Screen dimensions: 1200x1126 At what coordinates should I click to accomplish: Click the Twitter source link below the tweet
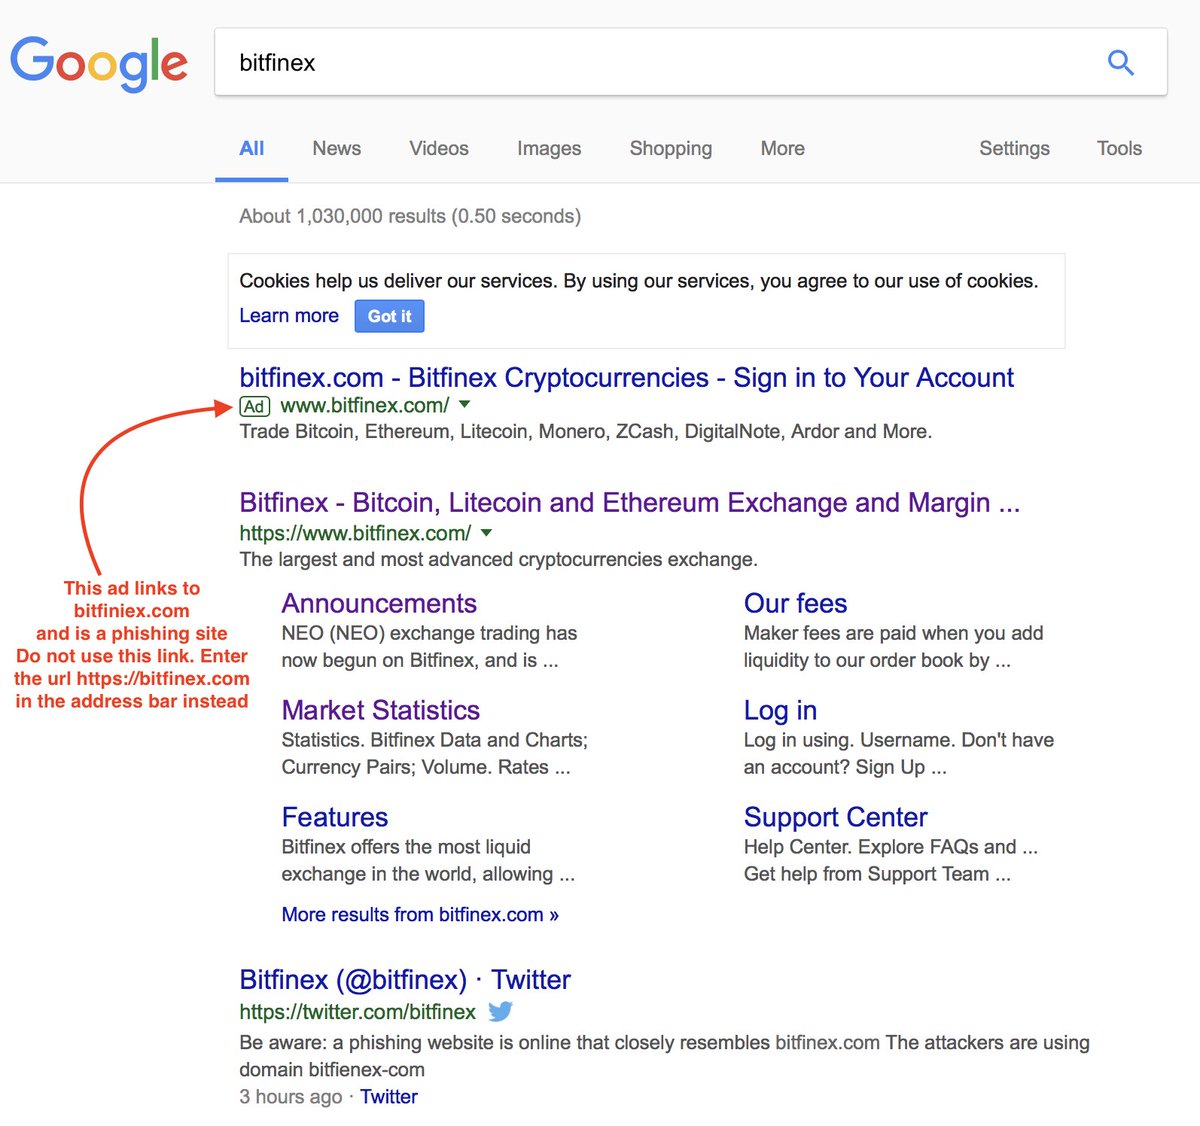coord(389,1096)
